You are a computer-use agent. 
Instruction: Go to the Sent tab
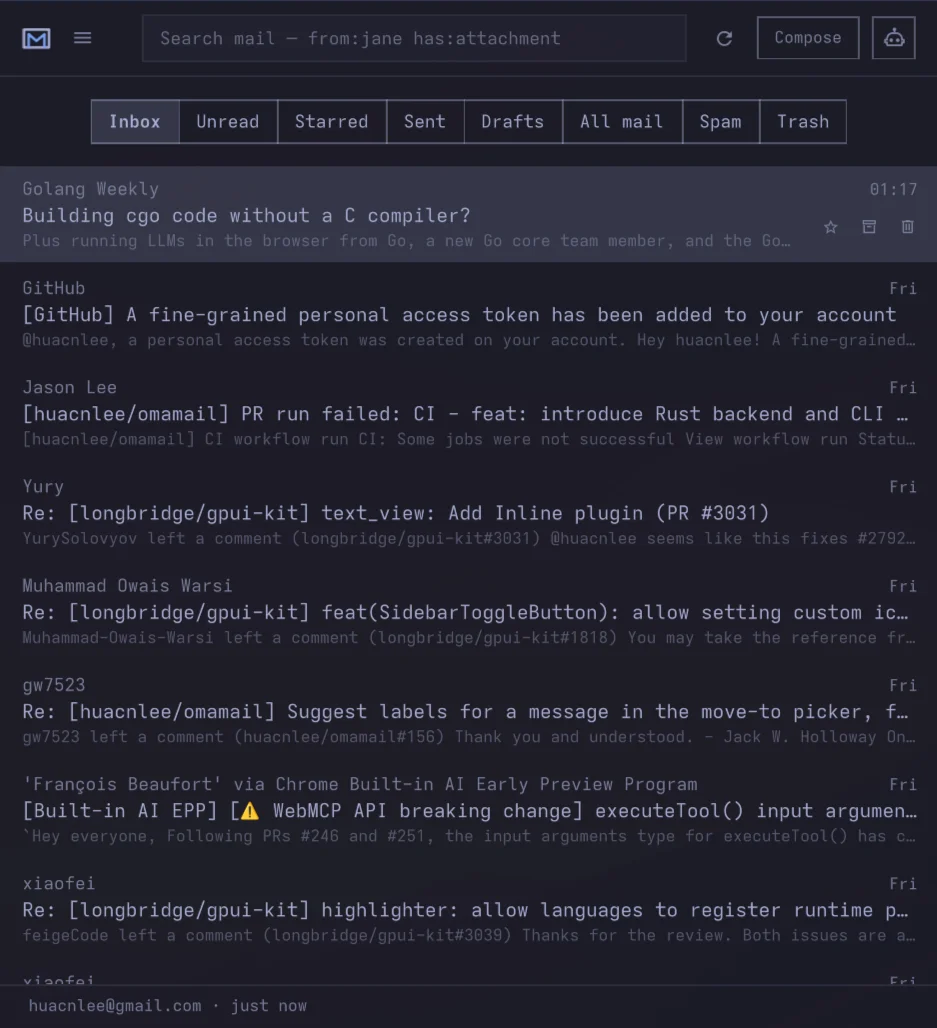425,122
